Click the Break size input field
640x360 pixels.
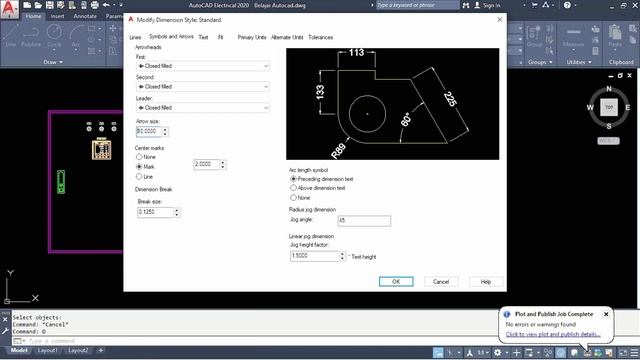click(155, 212)
